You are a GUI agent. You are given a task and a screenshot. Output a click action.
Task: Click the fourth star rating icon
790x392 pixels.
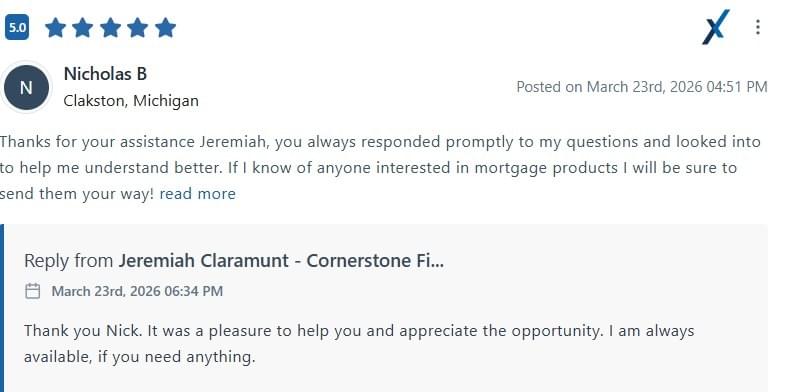coord(138,28)
